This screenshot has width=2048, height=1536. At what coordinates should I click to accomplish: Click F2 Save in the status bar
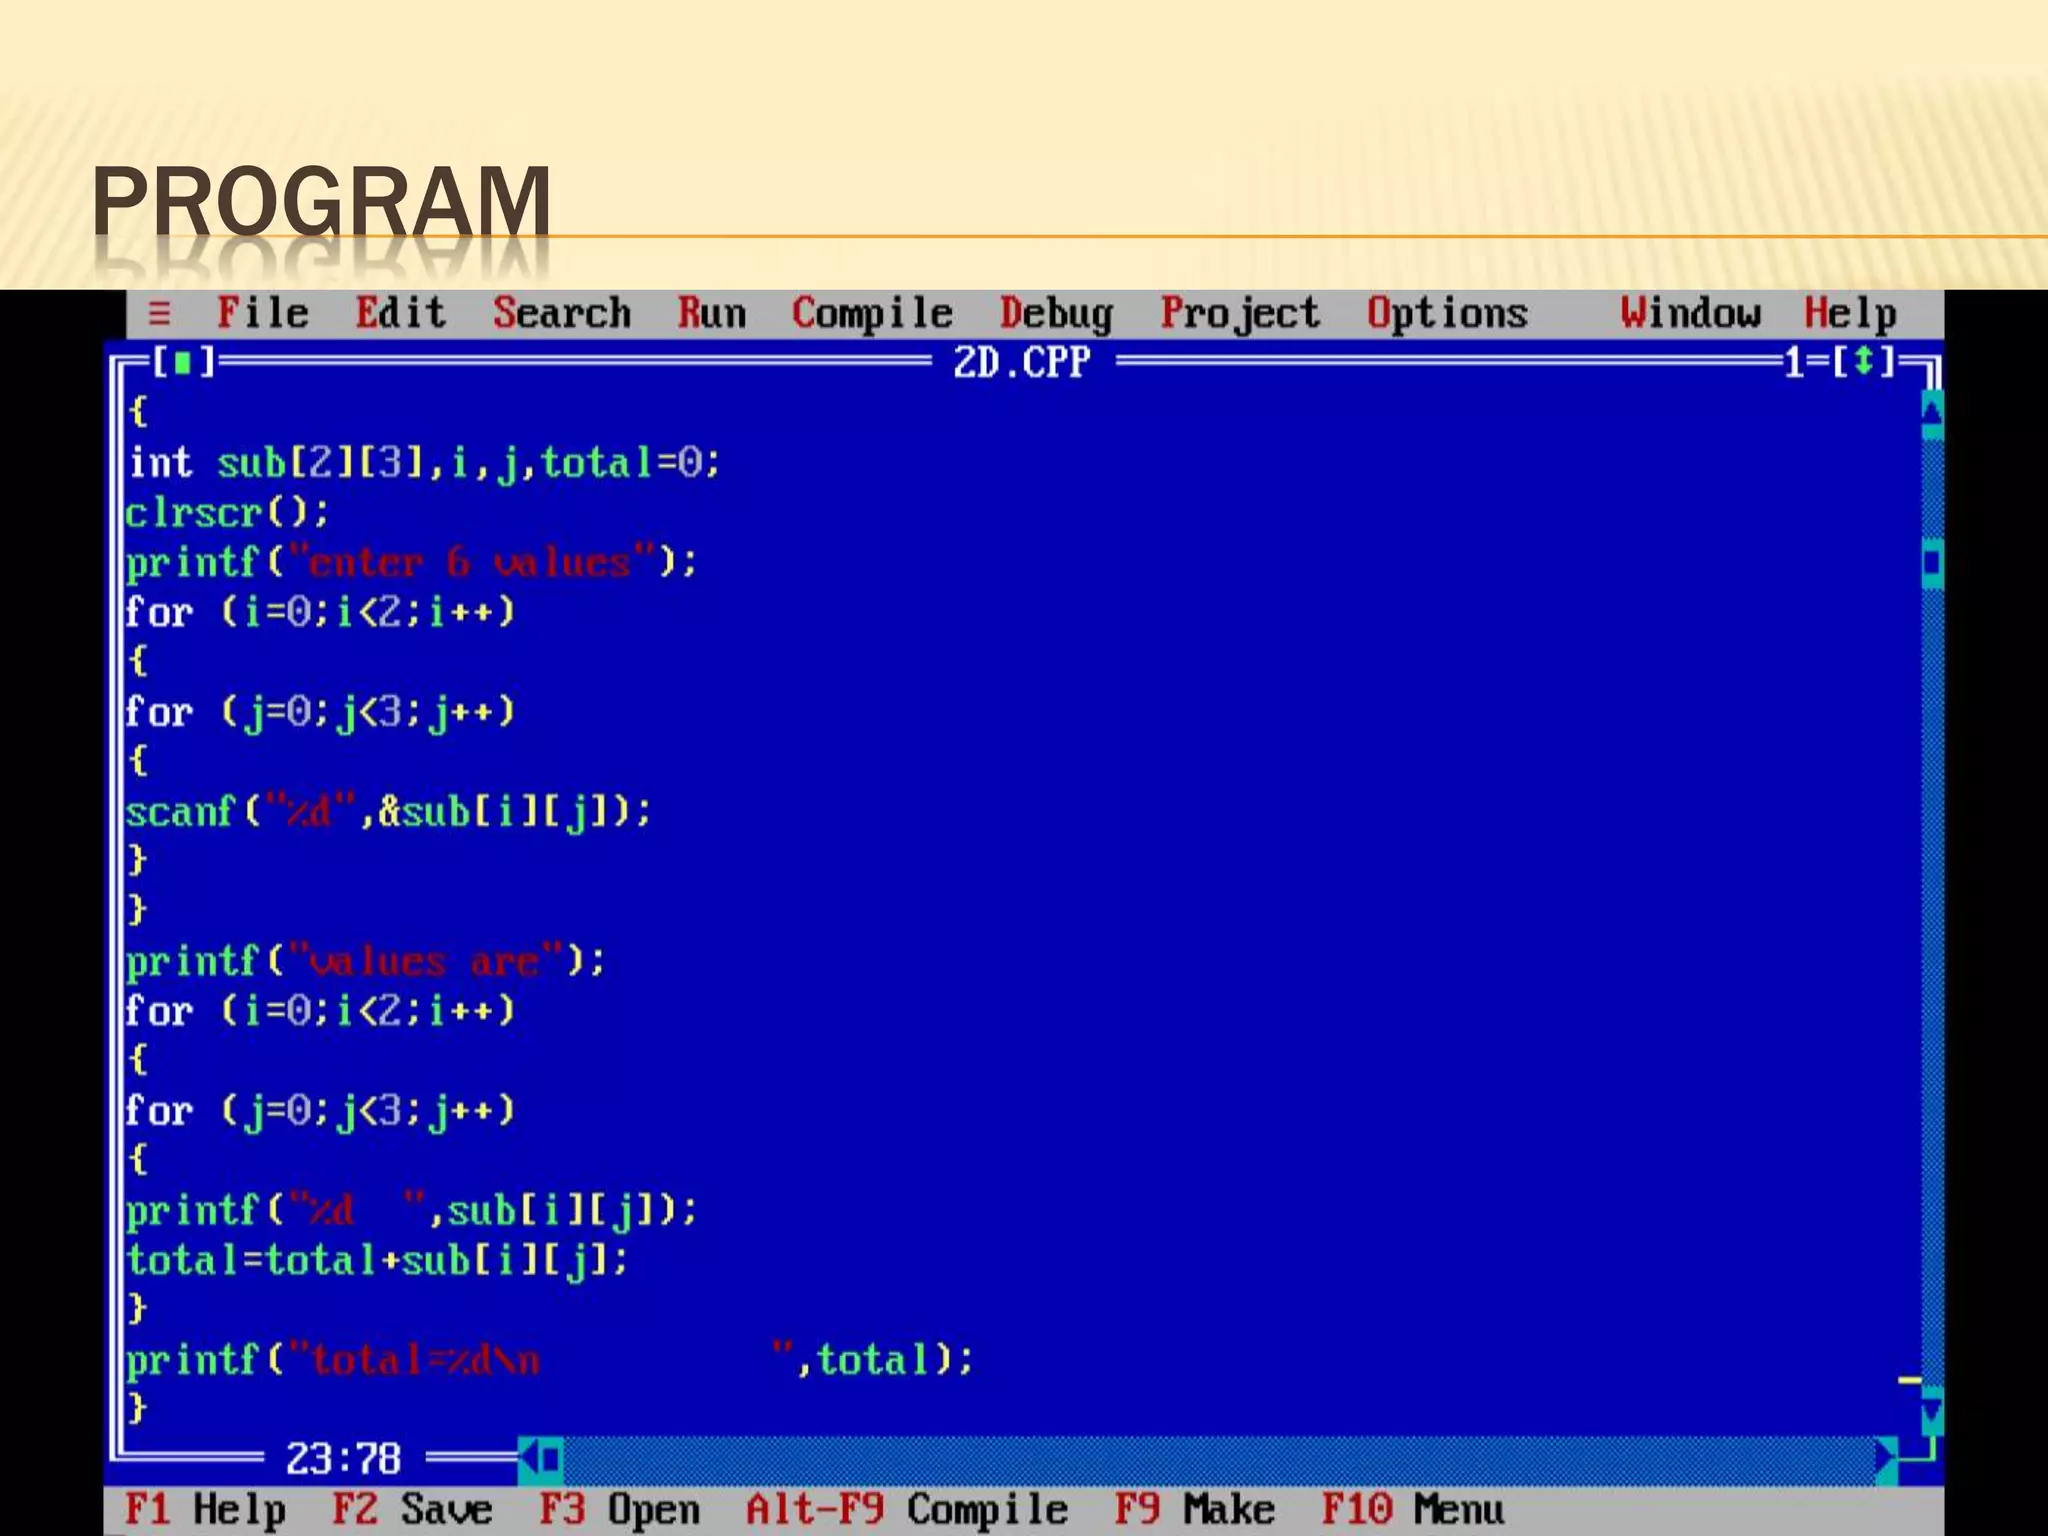coord(412,1510)
